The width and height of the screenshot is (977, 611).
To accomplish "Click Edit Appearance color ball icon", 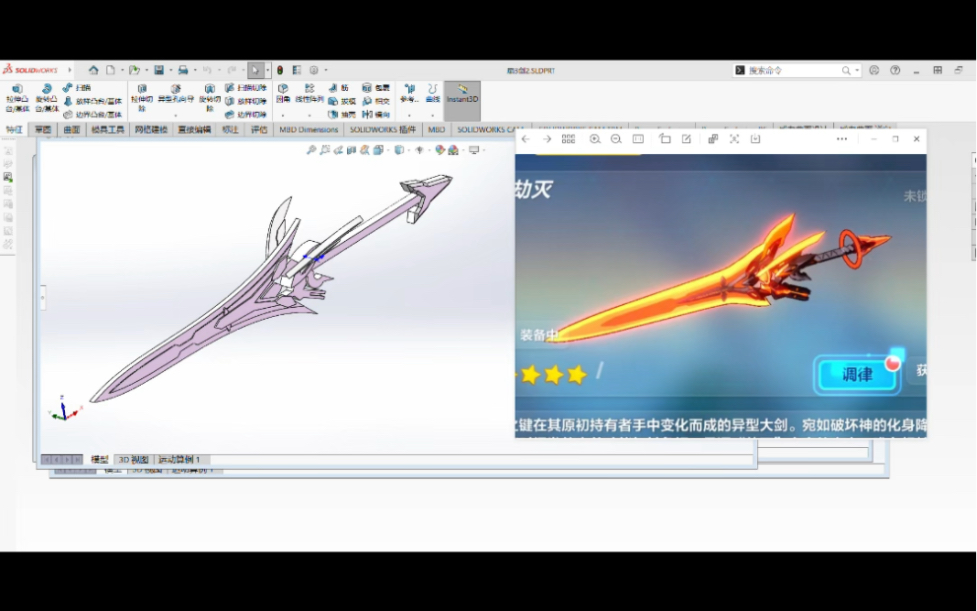I will pyautogui.click(x=440, y=150).
